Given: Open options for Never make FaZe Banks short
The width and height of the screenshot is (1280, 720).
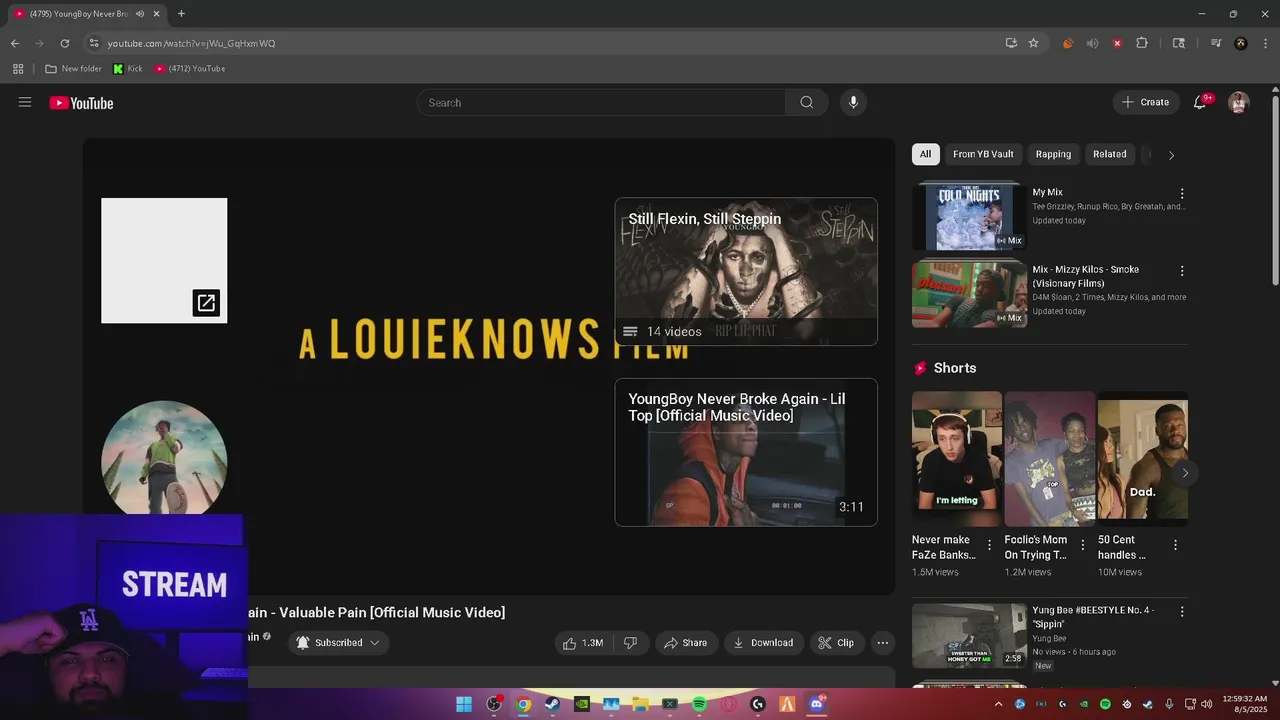Looking at the screenshot, I should click(990, 545).
